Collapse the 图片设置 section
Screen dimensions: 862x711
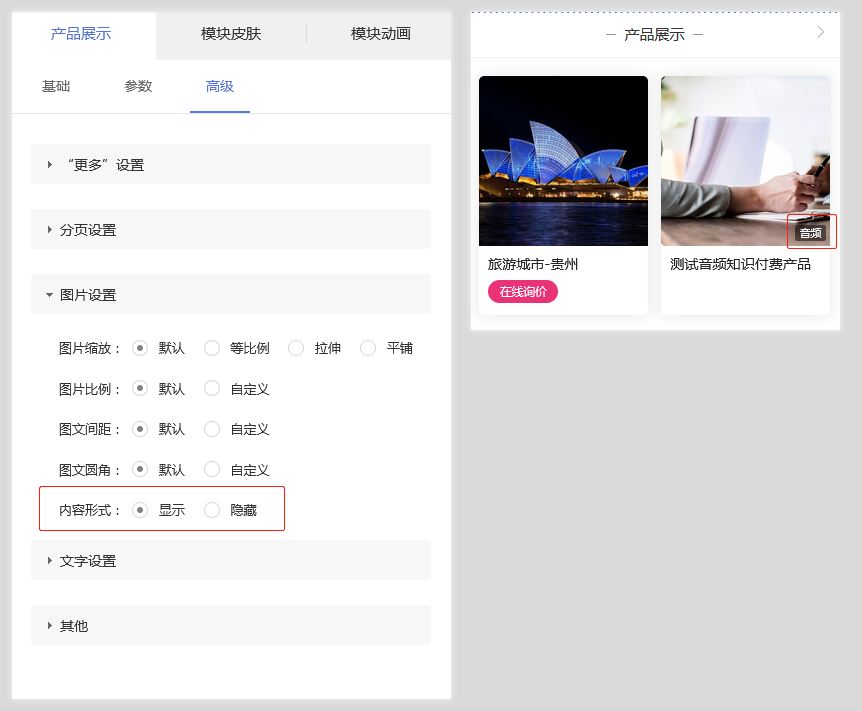tap(231, 294)
